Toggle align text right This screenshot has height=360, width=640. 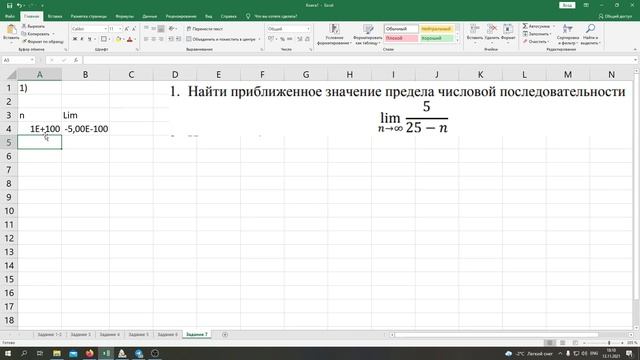(161, 39)
